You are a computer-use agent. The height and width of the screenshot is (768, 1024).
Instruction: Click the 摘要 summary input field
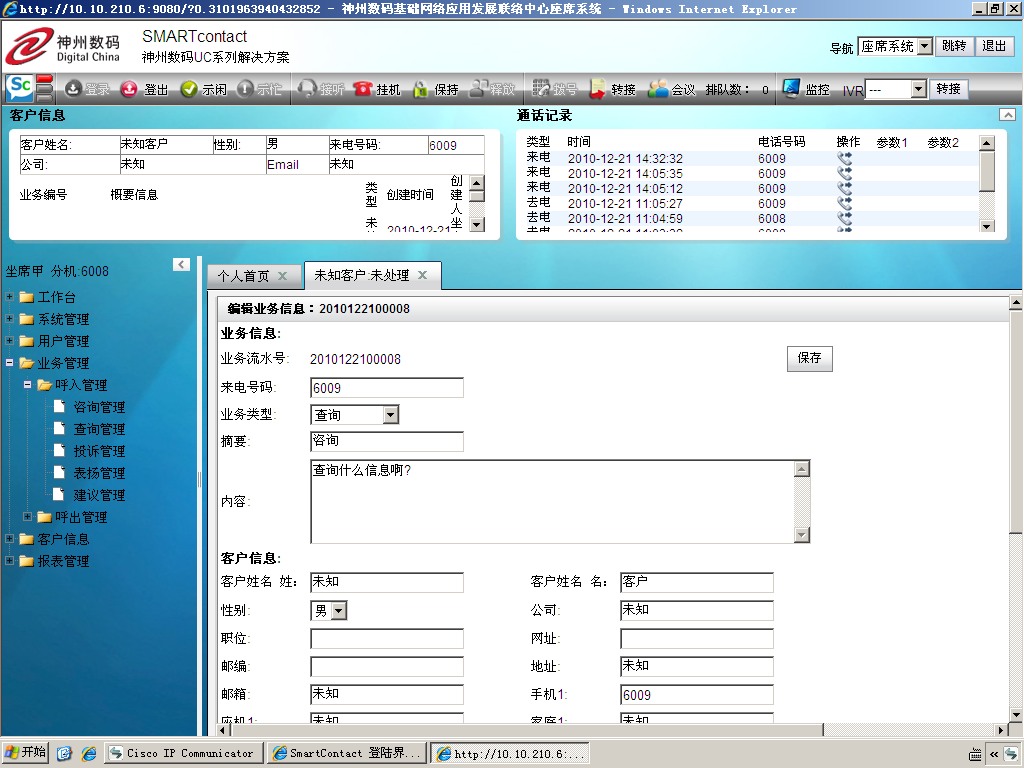click(x=387, y=441)
